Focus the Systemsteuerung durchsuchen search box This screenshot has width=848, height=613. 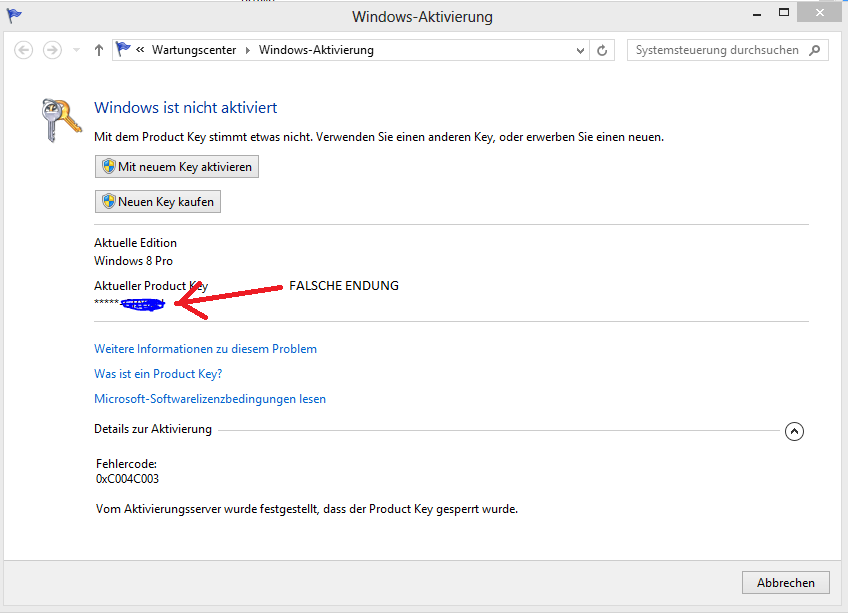pyautogui.click(x=727, y=50)
